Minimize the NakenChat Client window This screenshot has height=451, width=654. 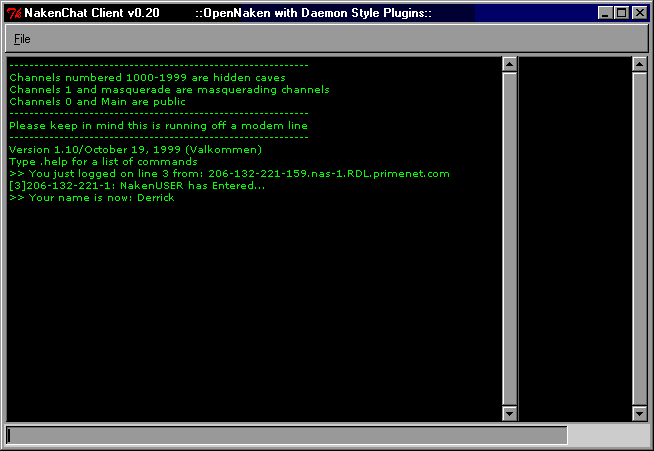tap(605, 13)
